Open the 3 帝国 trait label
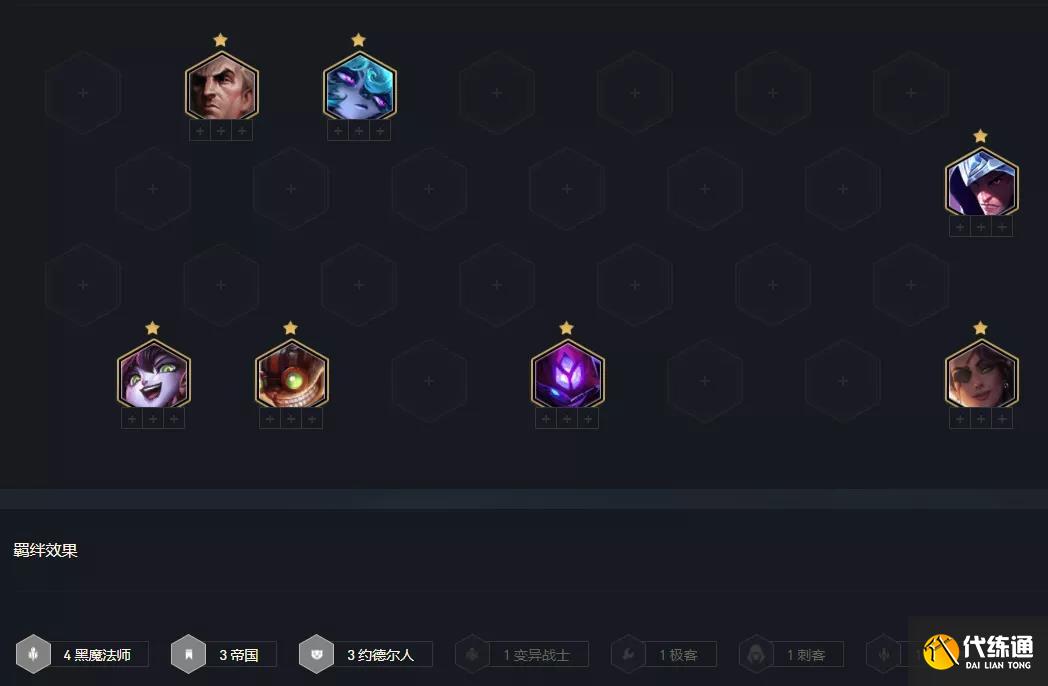Viewport: 1048px width, 686px height. [x=239, y=655]
